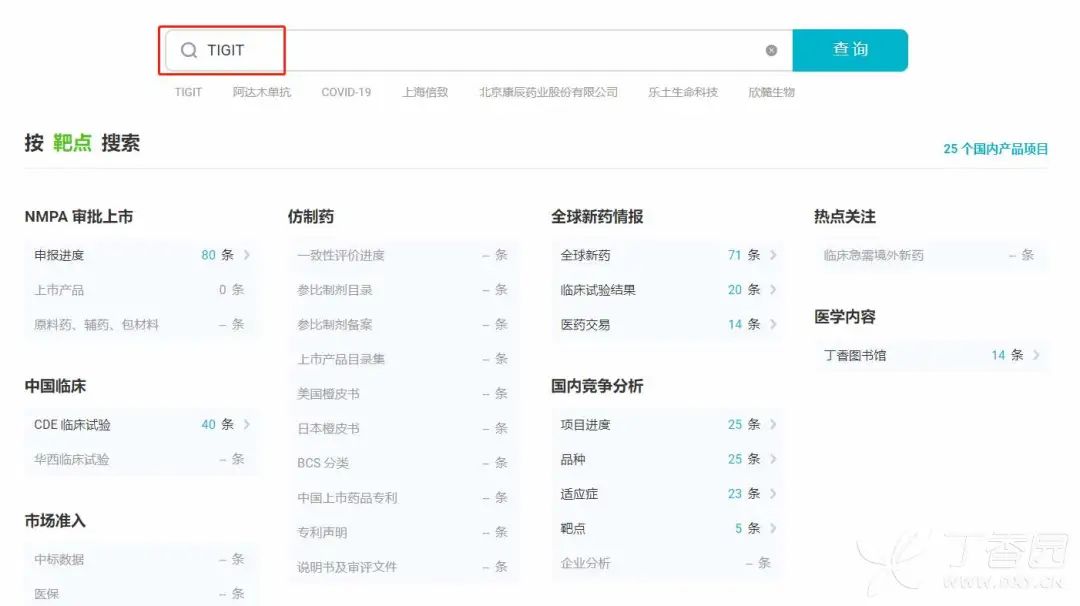Click the 全球新药 row label
Viewport: 1080px width, 606px height.
585,255
